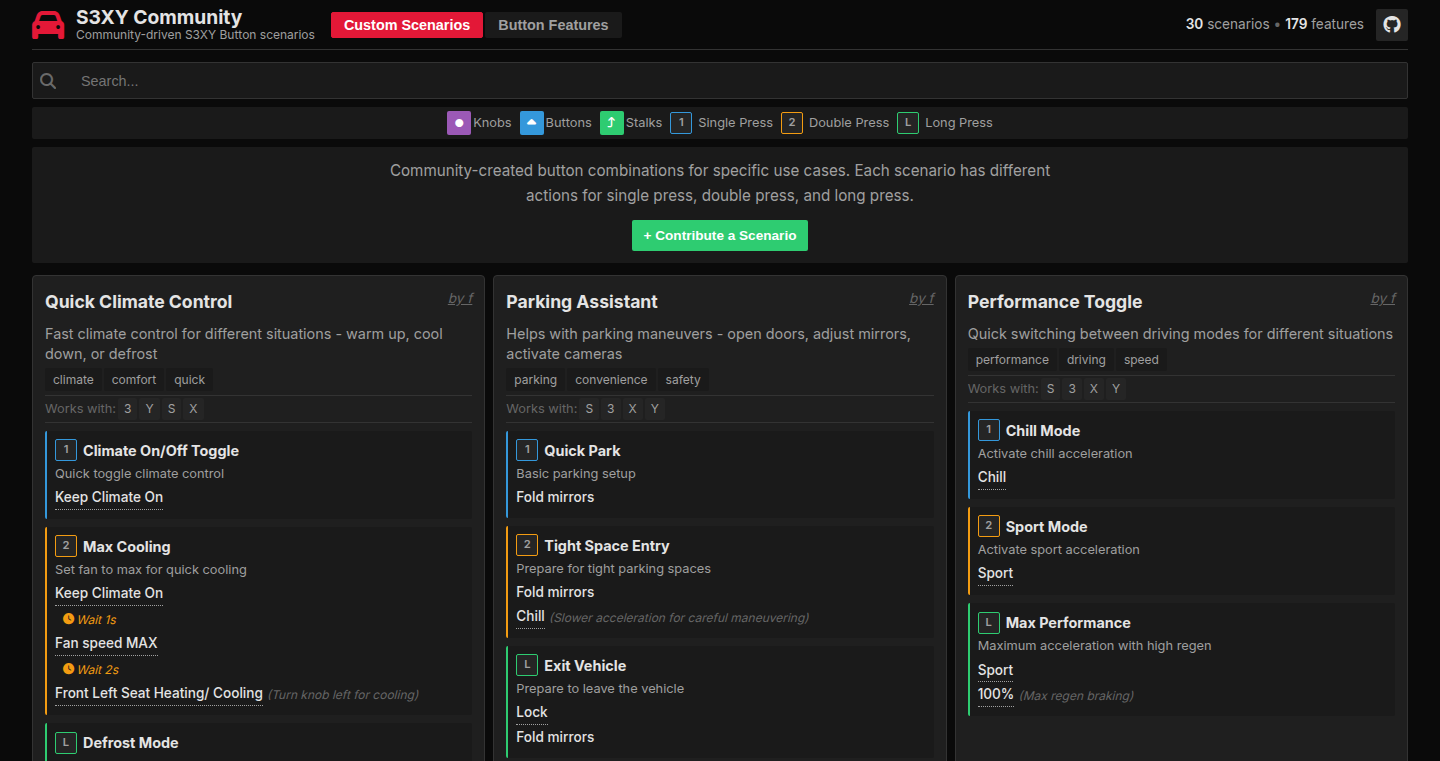Open author link on Parking Assistant card
This screenshot has height=761, width=1440.
921,298
